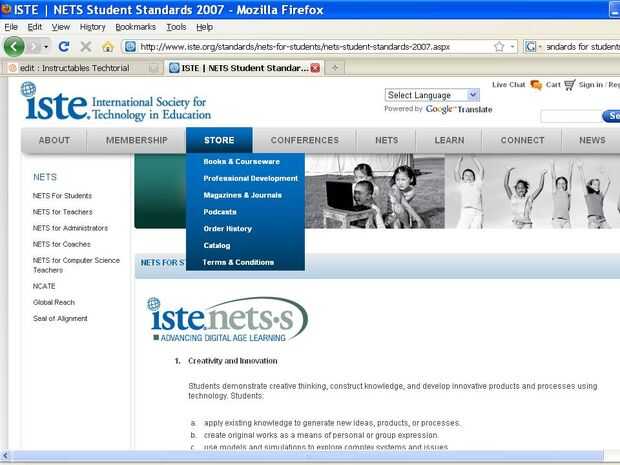Click the stop loading X icon
Viewport: 620px width, 465px height.
(x=85, y=47)
